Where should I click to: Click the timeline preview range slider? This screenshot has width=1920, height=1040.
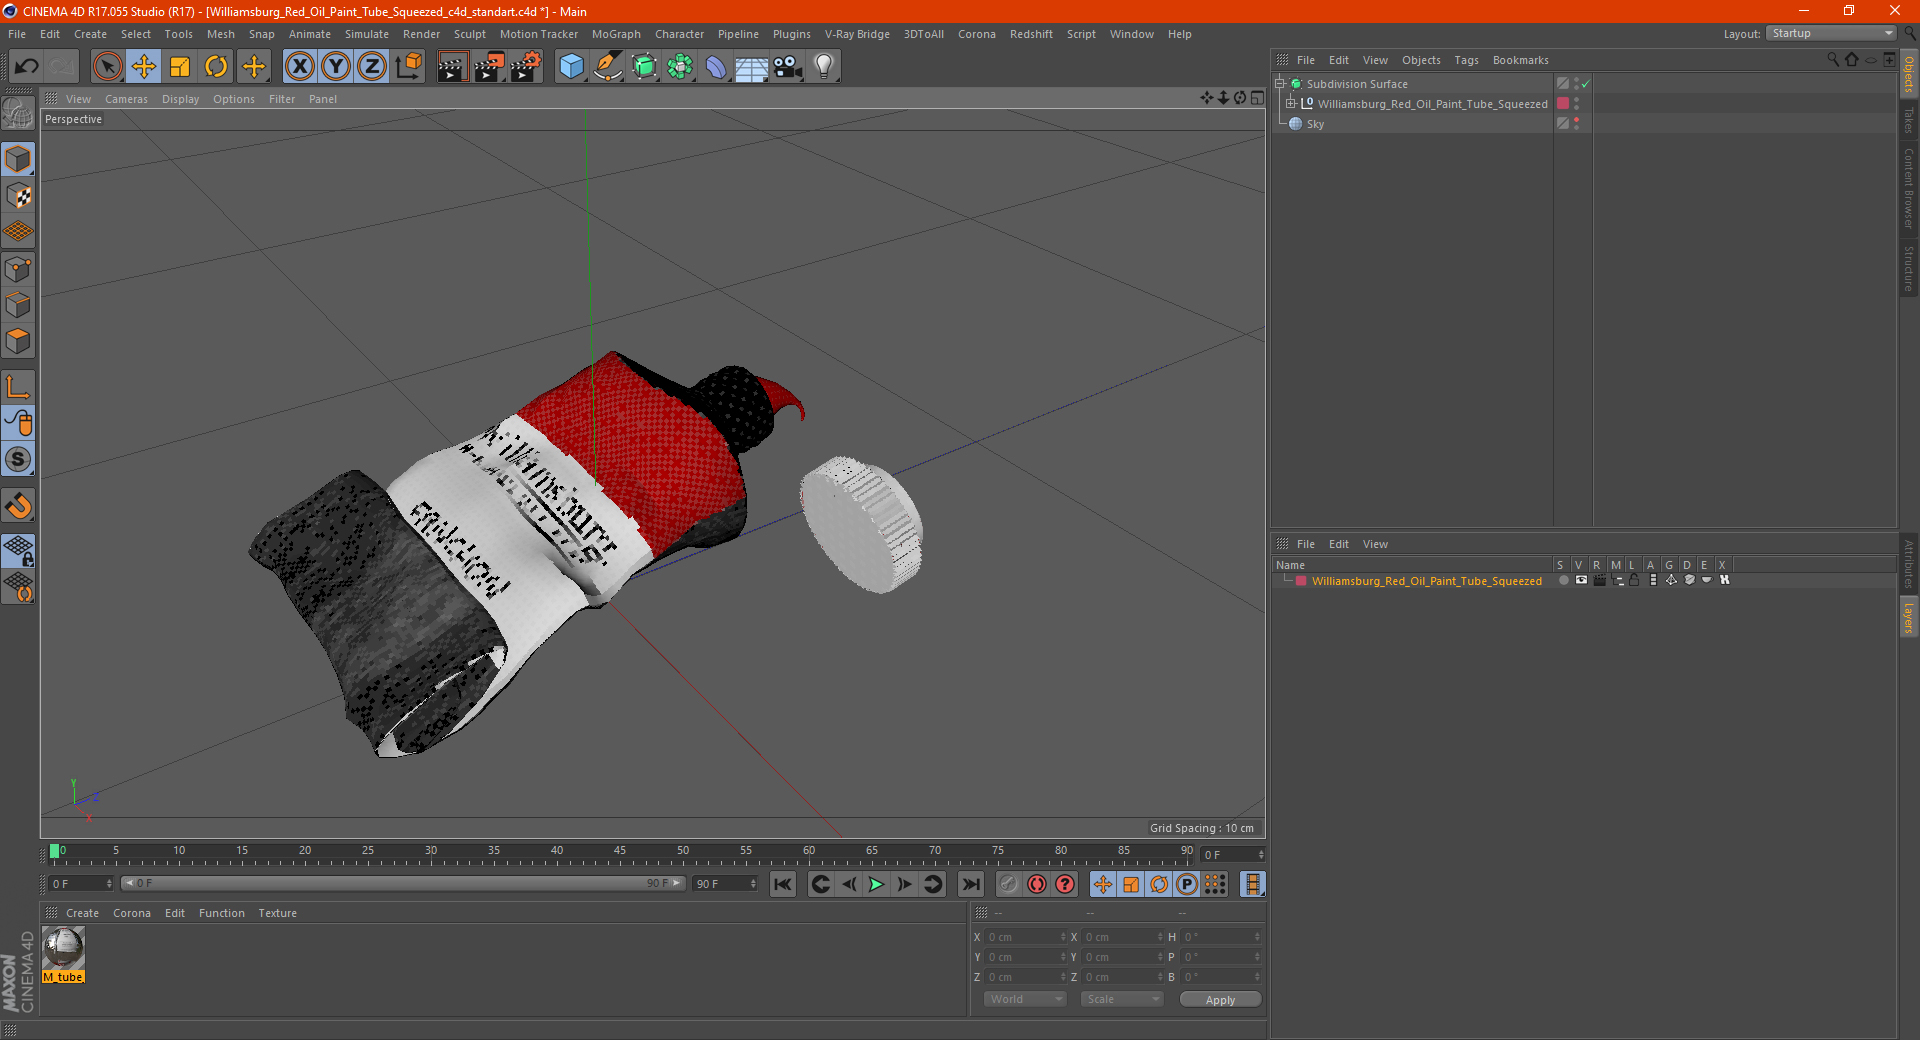point(403,884)
